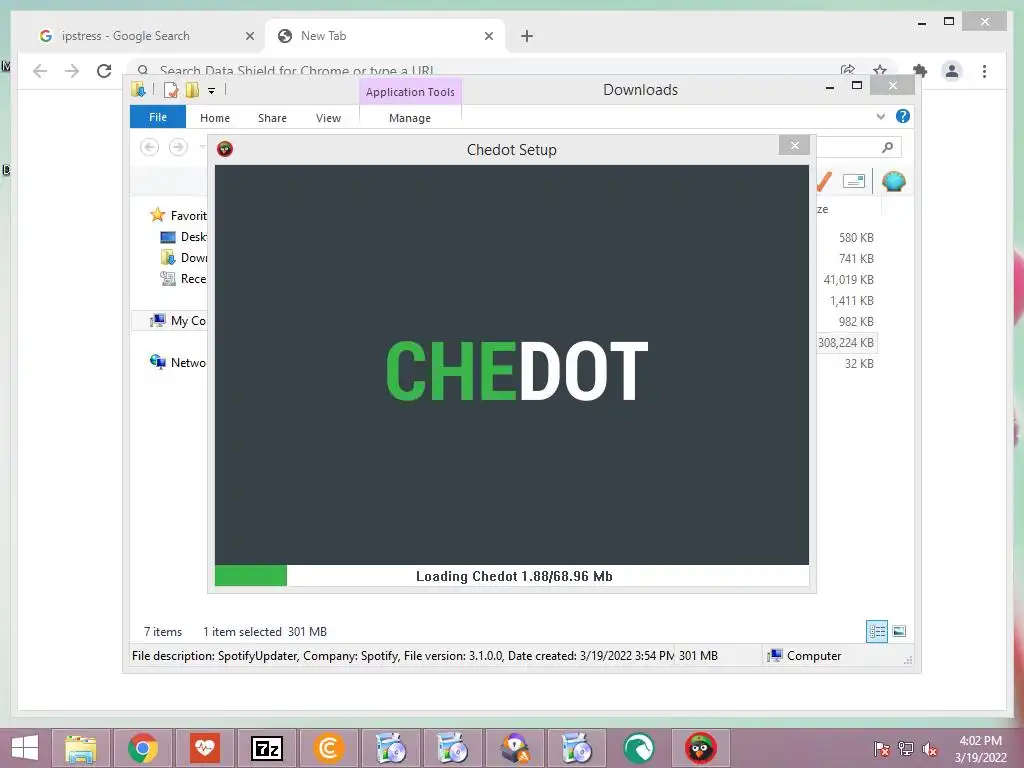The height and width of the screenshot is (768, 1024).
Task: Click the selected 308,224 KB file size cell
Action: (x=846, y=342)
